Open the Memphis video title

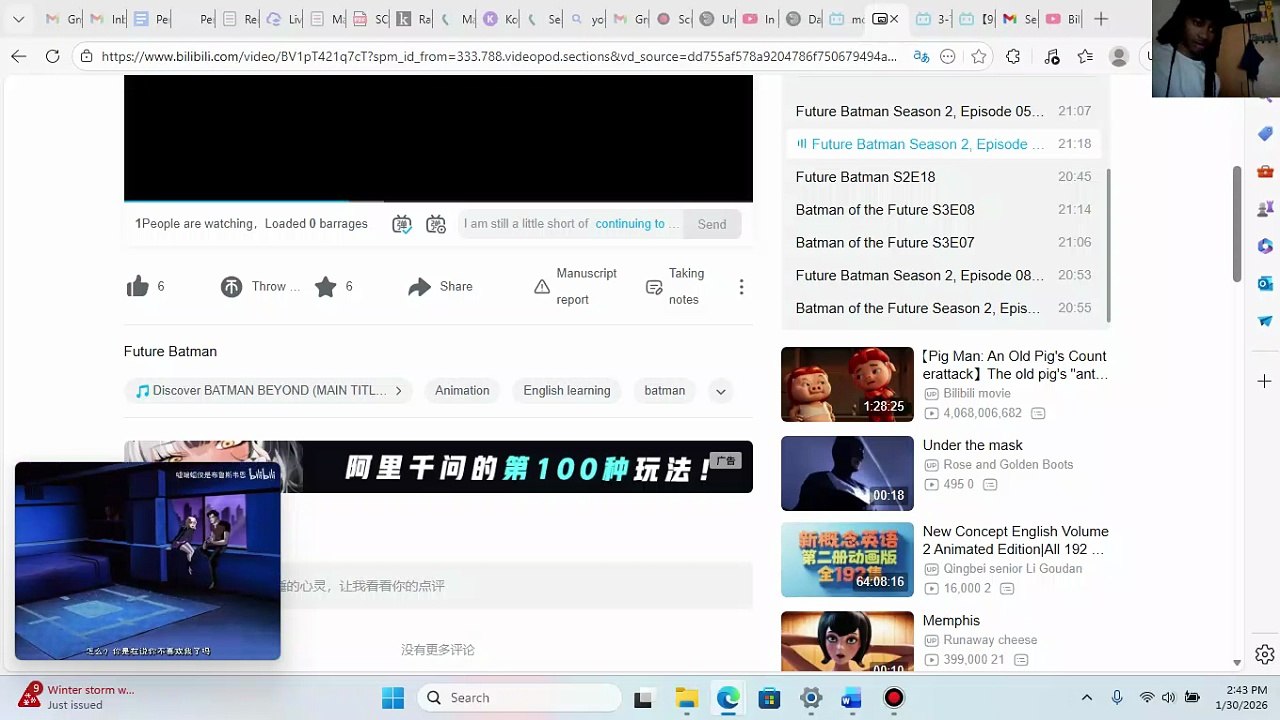951,621
